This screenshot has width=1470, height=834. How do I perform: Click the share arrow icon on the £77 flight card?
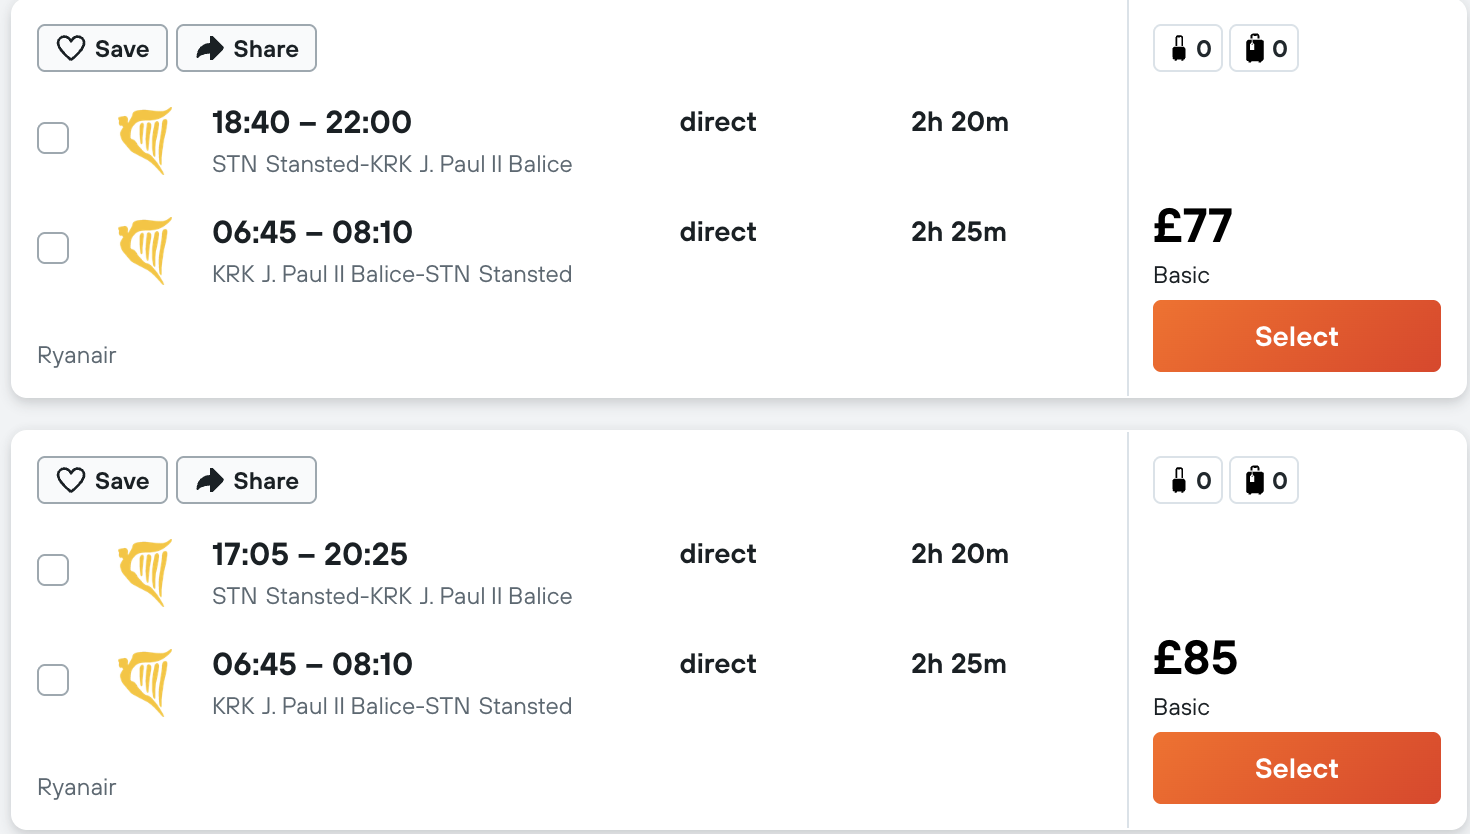click(209, 48)
